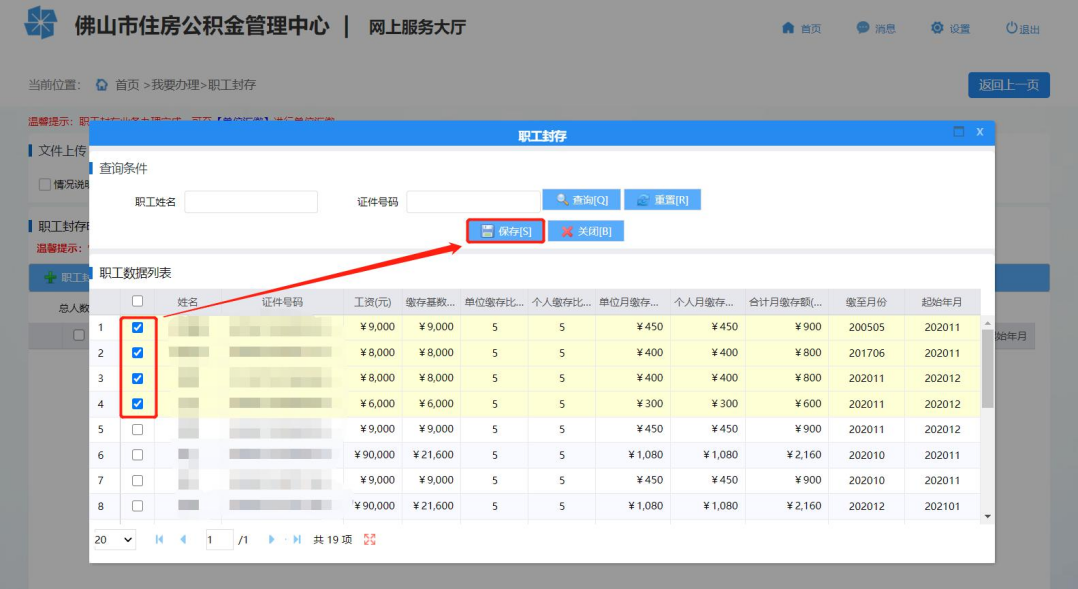
Task: Click the breadcrumb home icon
Action: tap(102, 85)
